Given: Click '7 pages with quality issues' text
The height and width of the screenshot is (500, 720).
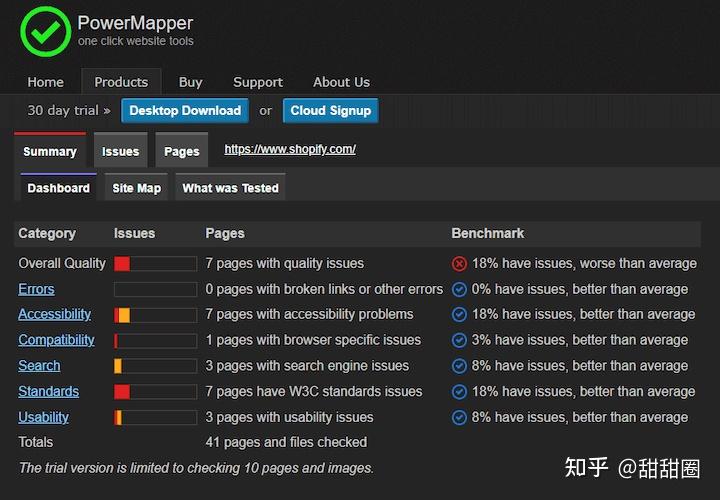Looking at the screenshot, I should point(285,264).
